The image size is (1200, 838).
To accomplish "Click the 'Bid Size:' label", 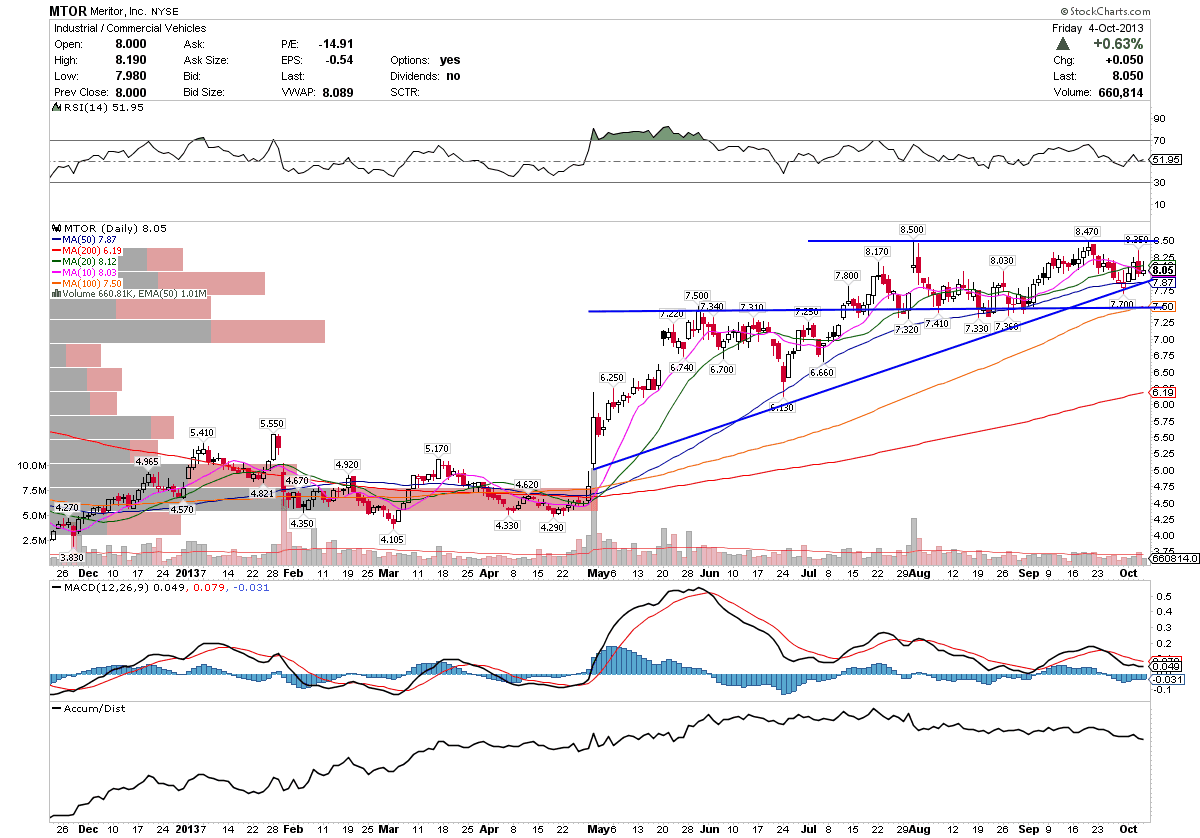I will point(206,92).
